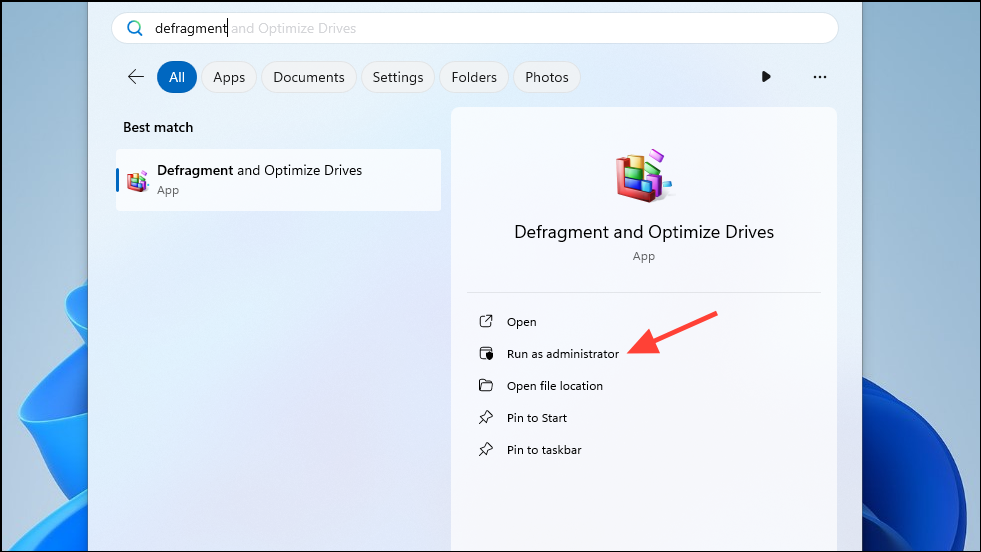This screenshot has height=552, width=981.
Task: Choose Pin to Start
Action: click(537, 417)
